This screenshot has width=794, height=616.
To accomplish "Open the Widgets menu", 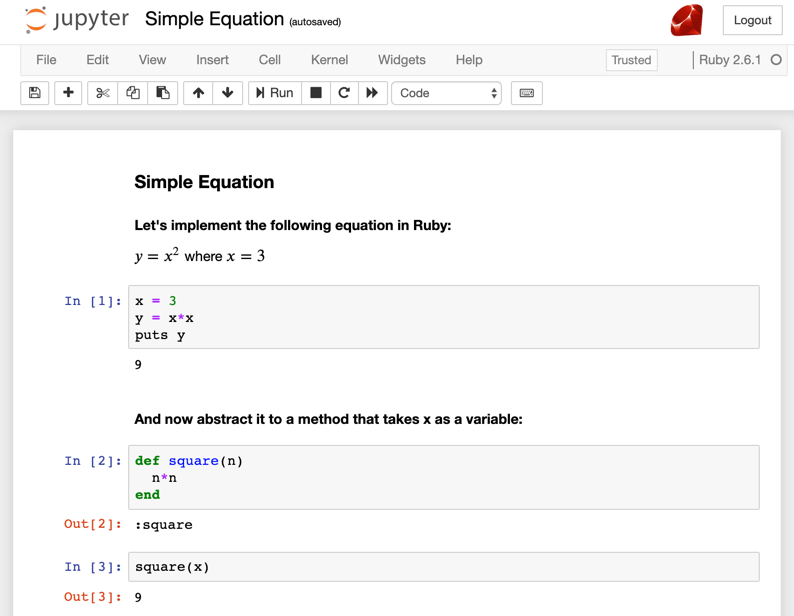I will [x=402, y=60].
